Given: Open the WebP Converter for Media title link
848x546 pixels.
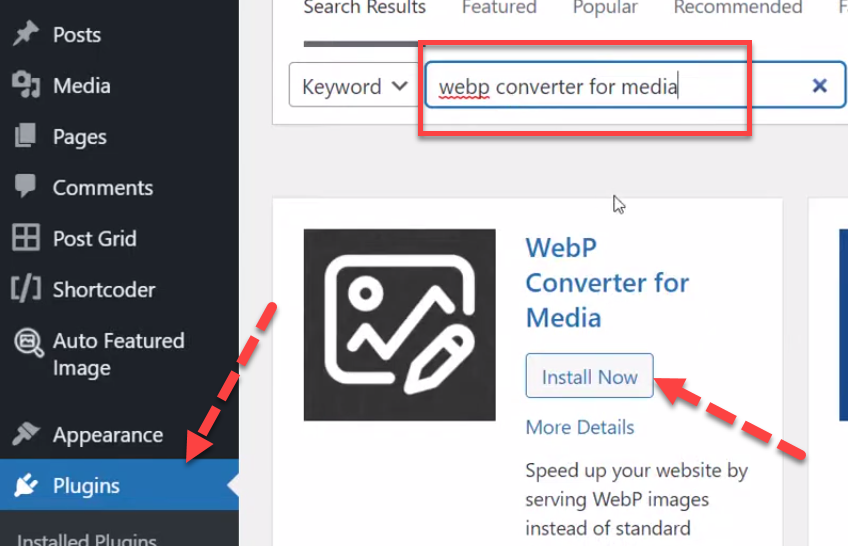Looking at the screenshot, I should click(x=607, y=282).
